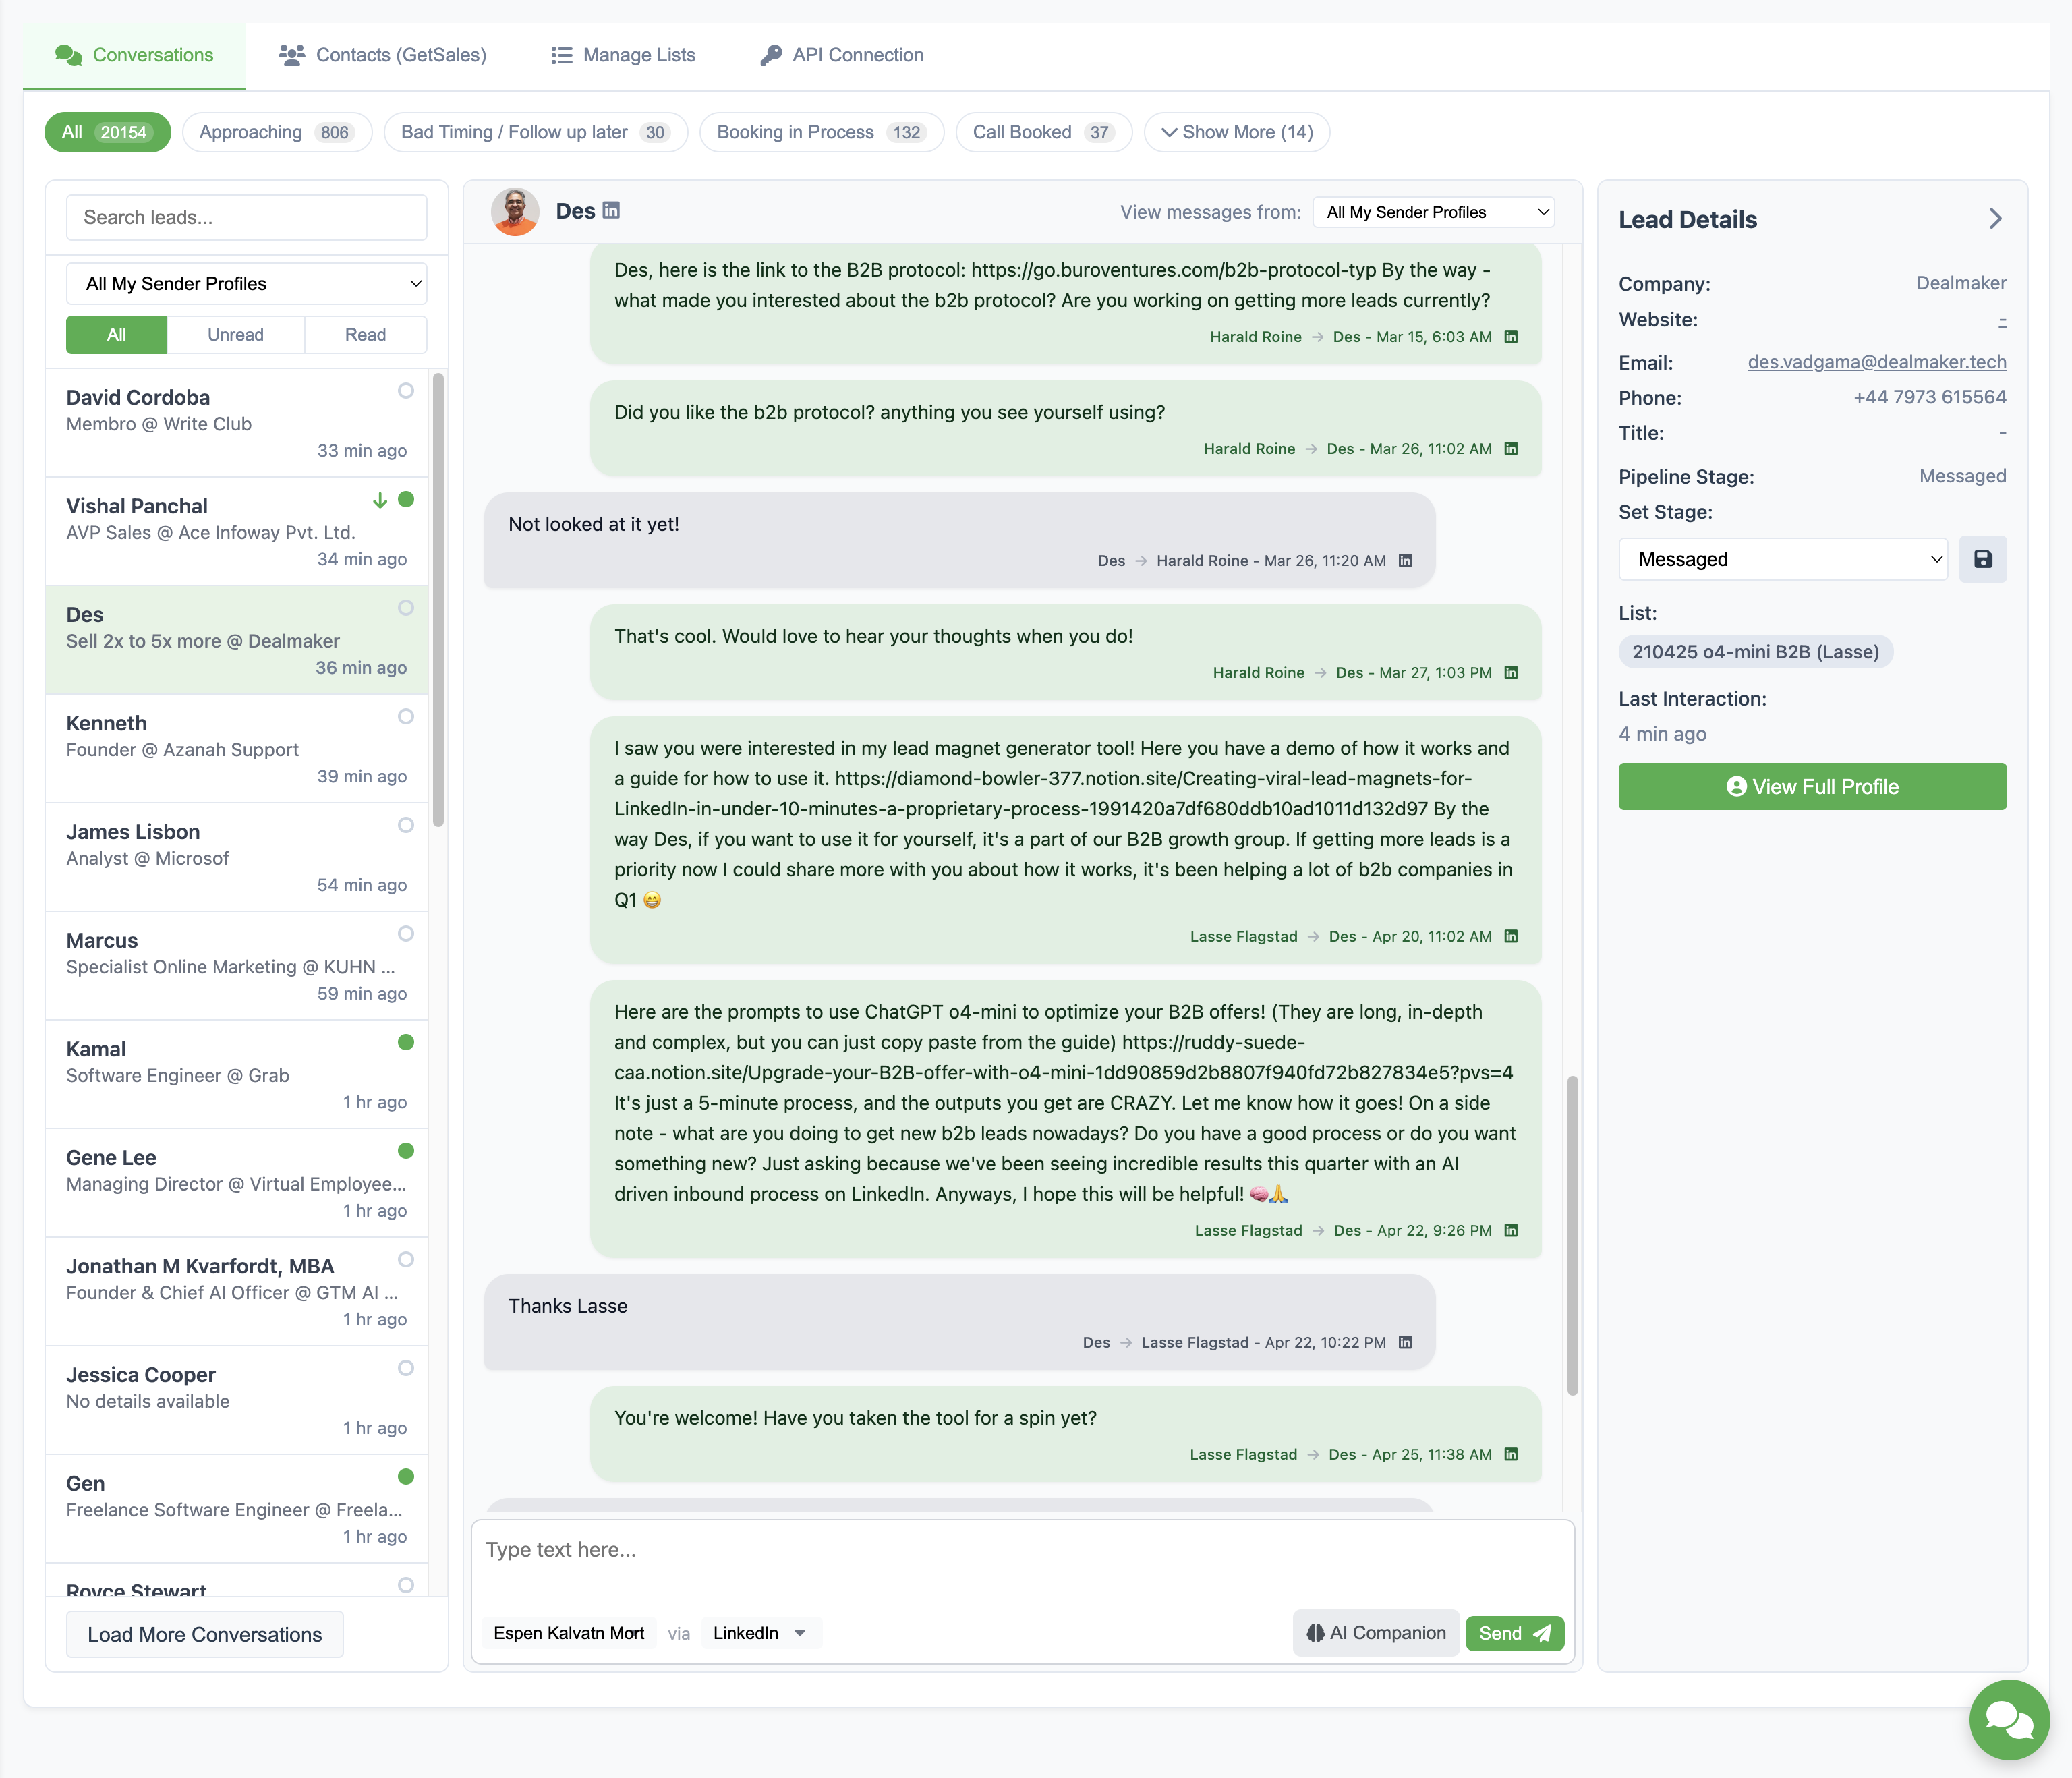Focus the Type text here message box
Screen dimensions: 2072x1778
[1022, 1561]
